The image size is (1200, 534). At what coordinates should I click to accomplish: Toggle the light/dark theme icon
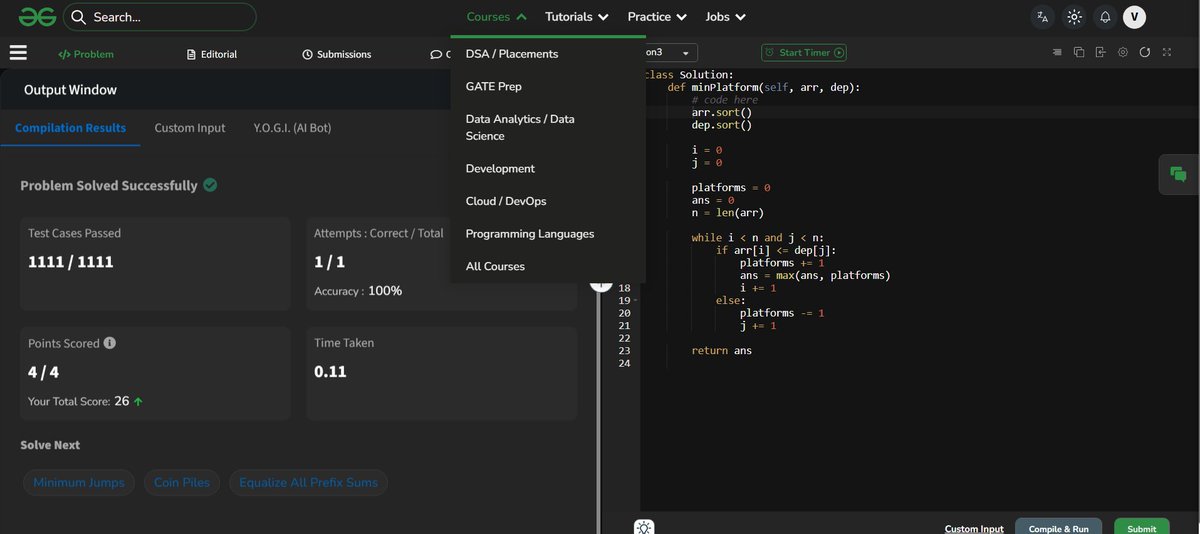click(1074, 17)
